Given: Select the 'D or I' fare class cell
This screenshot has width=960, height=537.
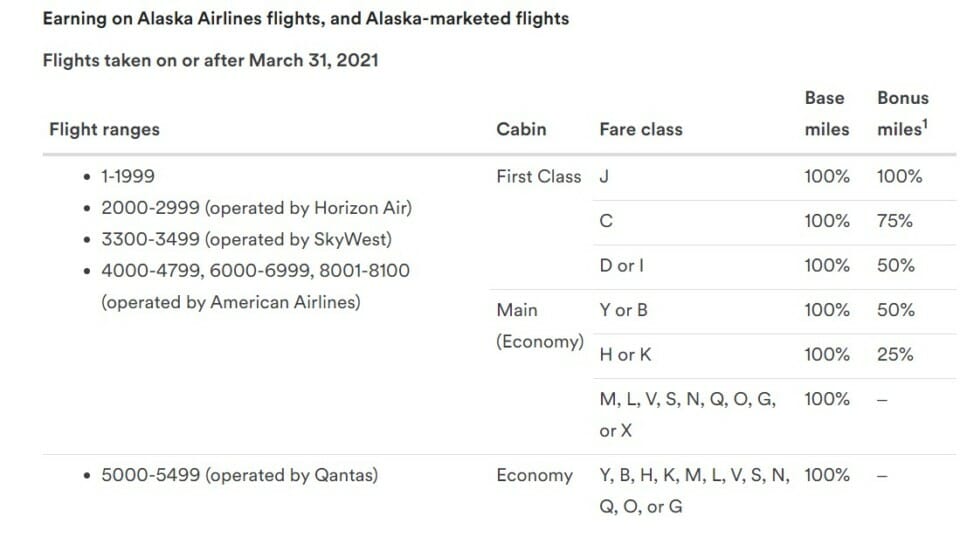Looking at the screenshot, I should coord(621,266).
